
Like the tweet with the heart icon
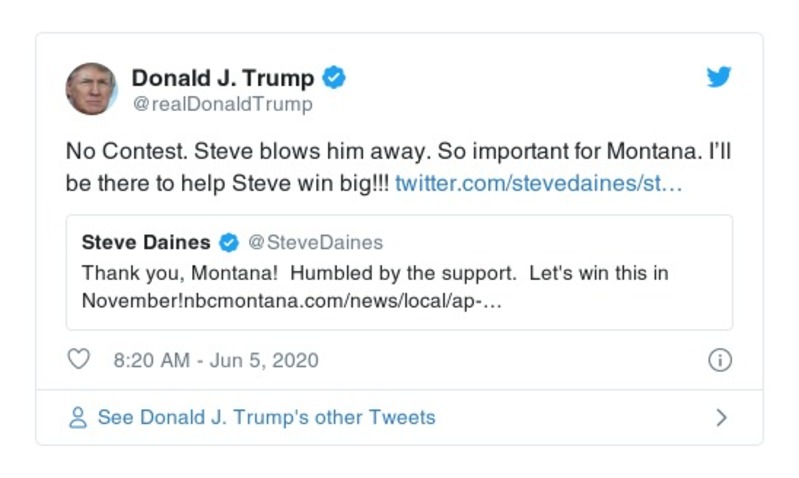(x=78, y=360)
